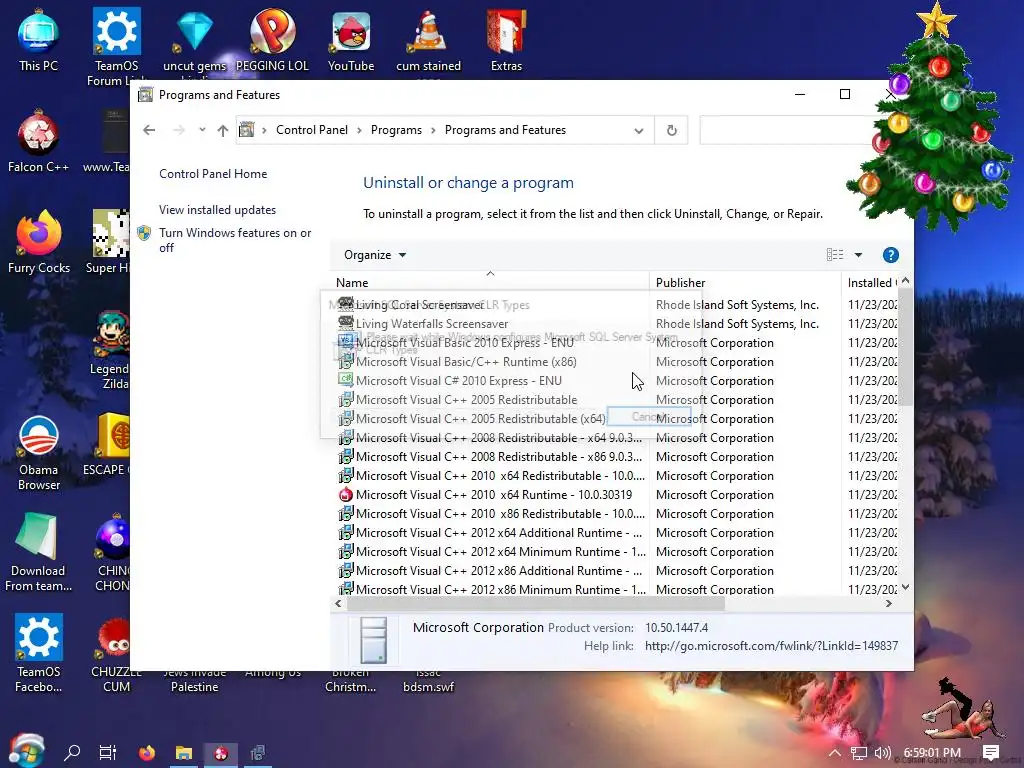The image size is (1024, 768).
Task: Click the Programs breadcrumb
Action: click(396, 130)
